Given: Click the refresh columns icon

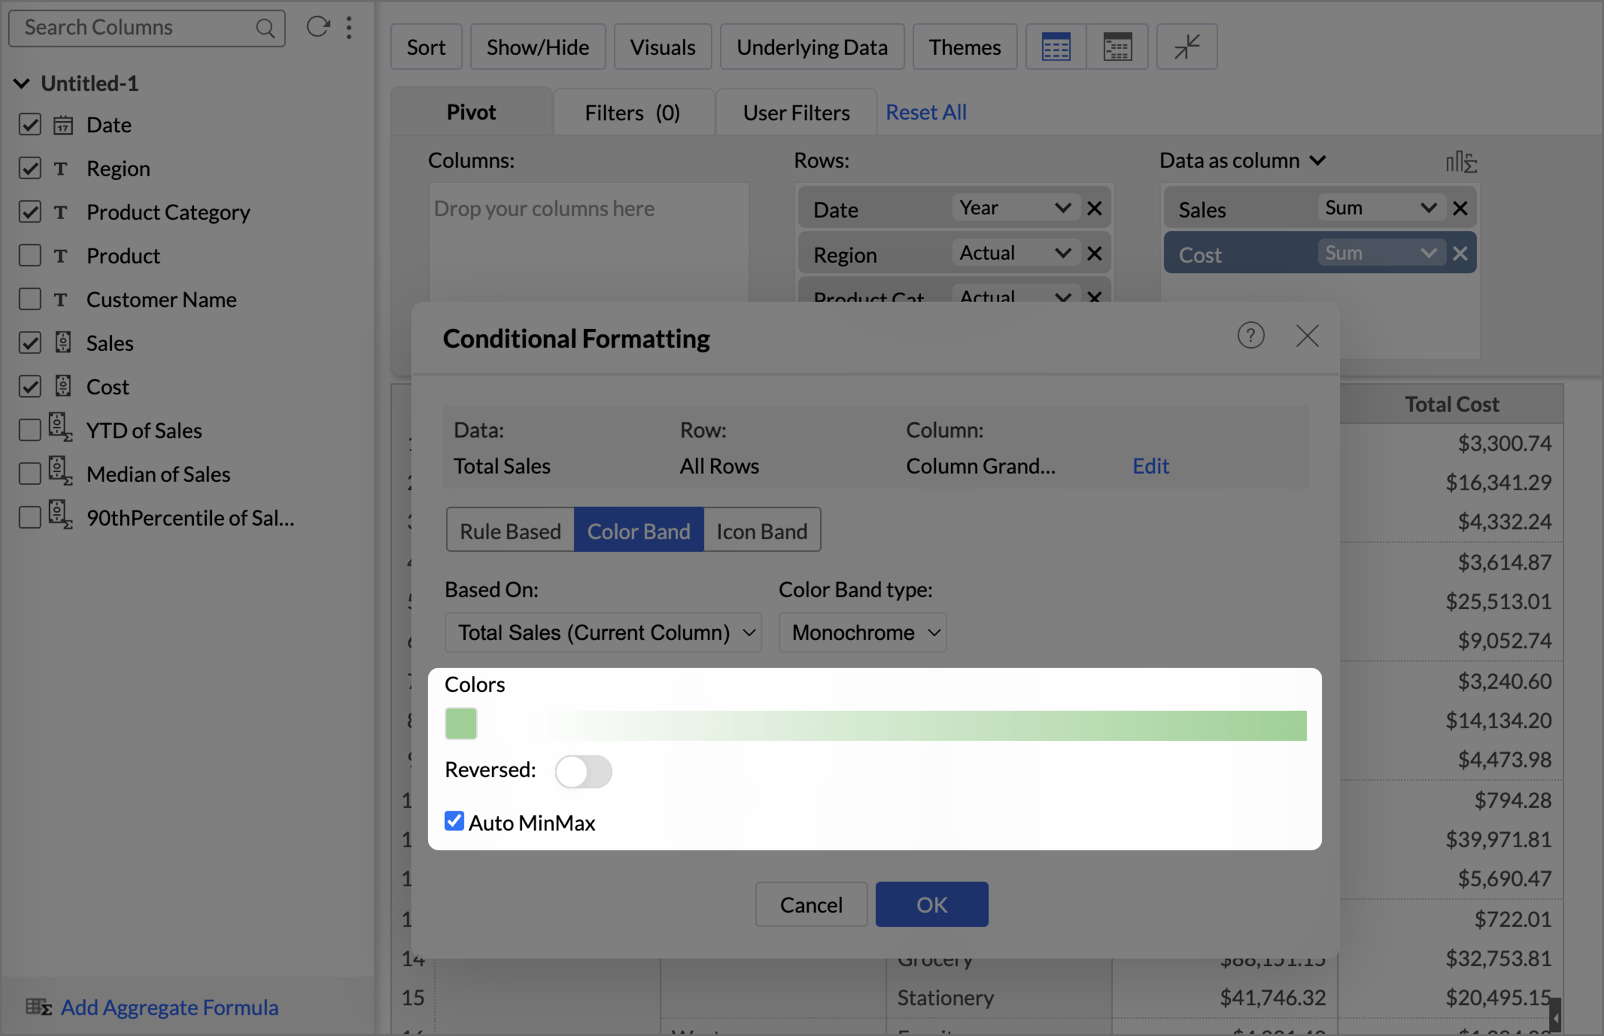Looking at the screenshot, I should [x=318, y=27].
